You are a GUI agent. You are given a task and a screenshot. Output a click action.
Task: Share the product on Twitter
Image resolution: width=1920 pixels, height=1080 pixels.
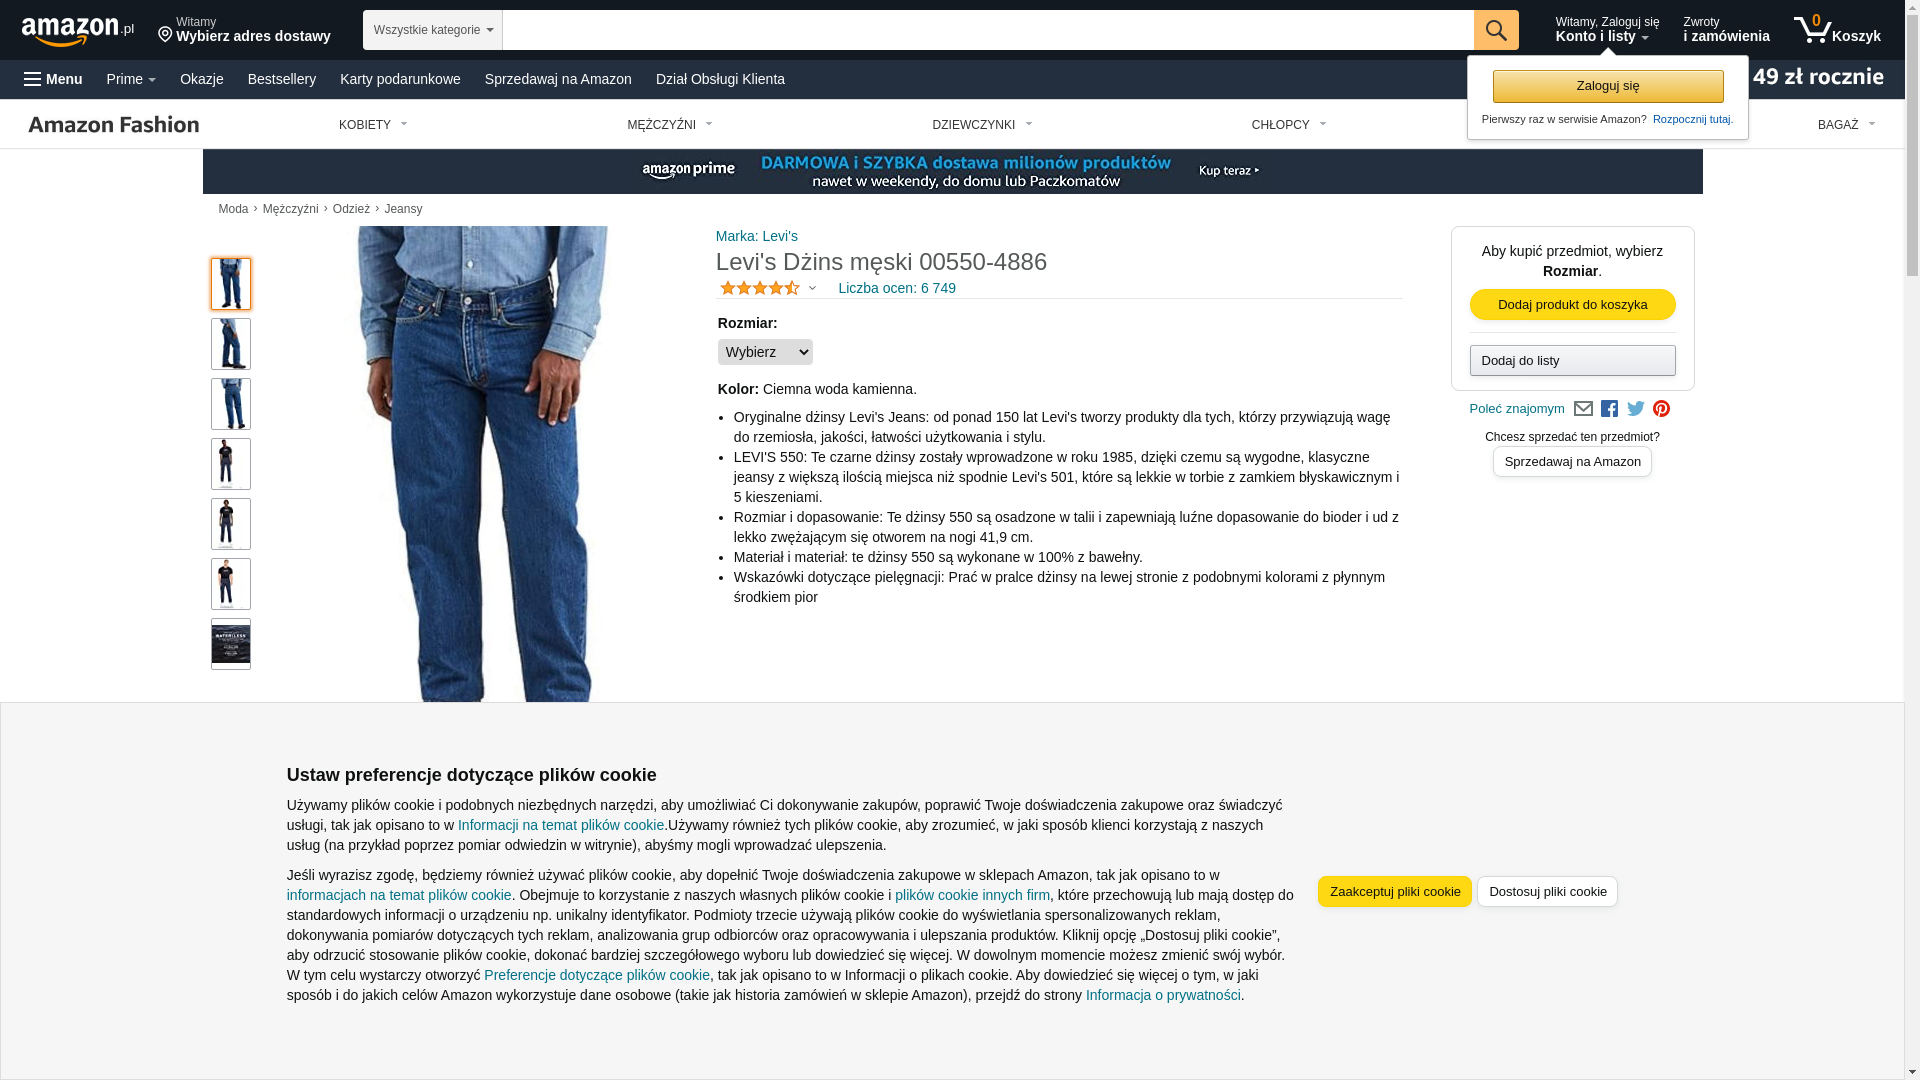(1636, 409)
